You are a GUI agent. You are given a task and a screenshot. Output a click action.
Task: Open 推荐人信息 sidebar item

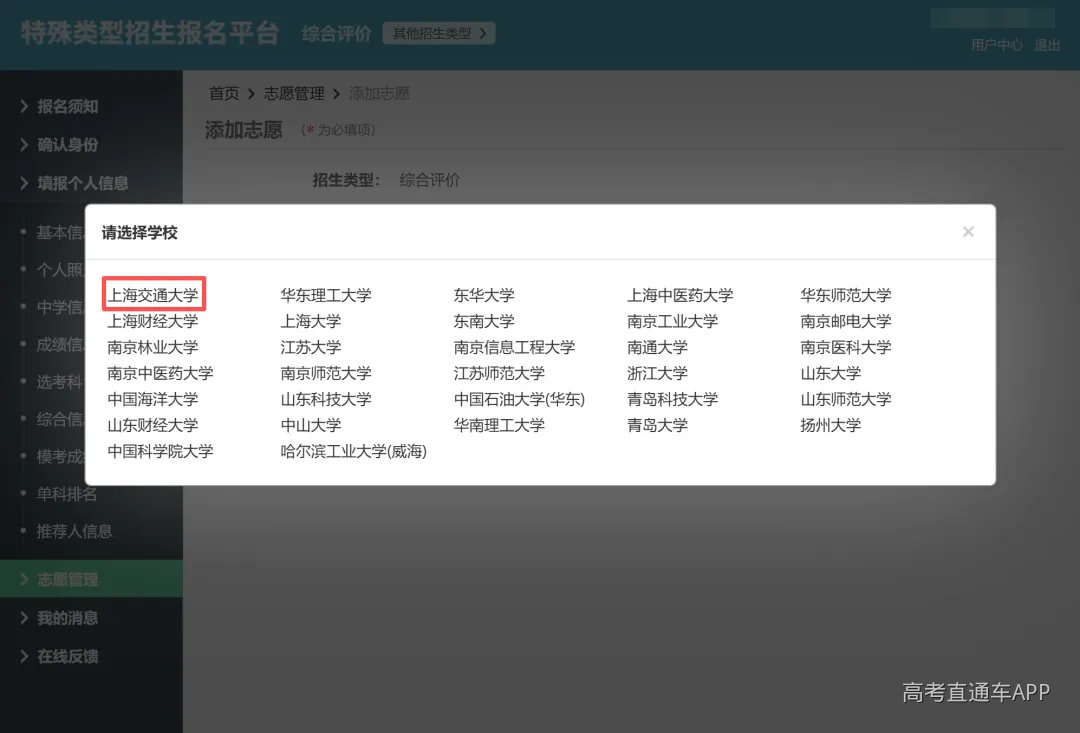click(x=74, y=531)
